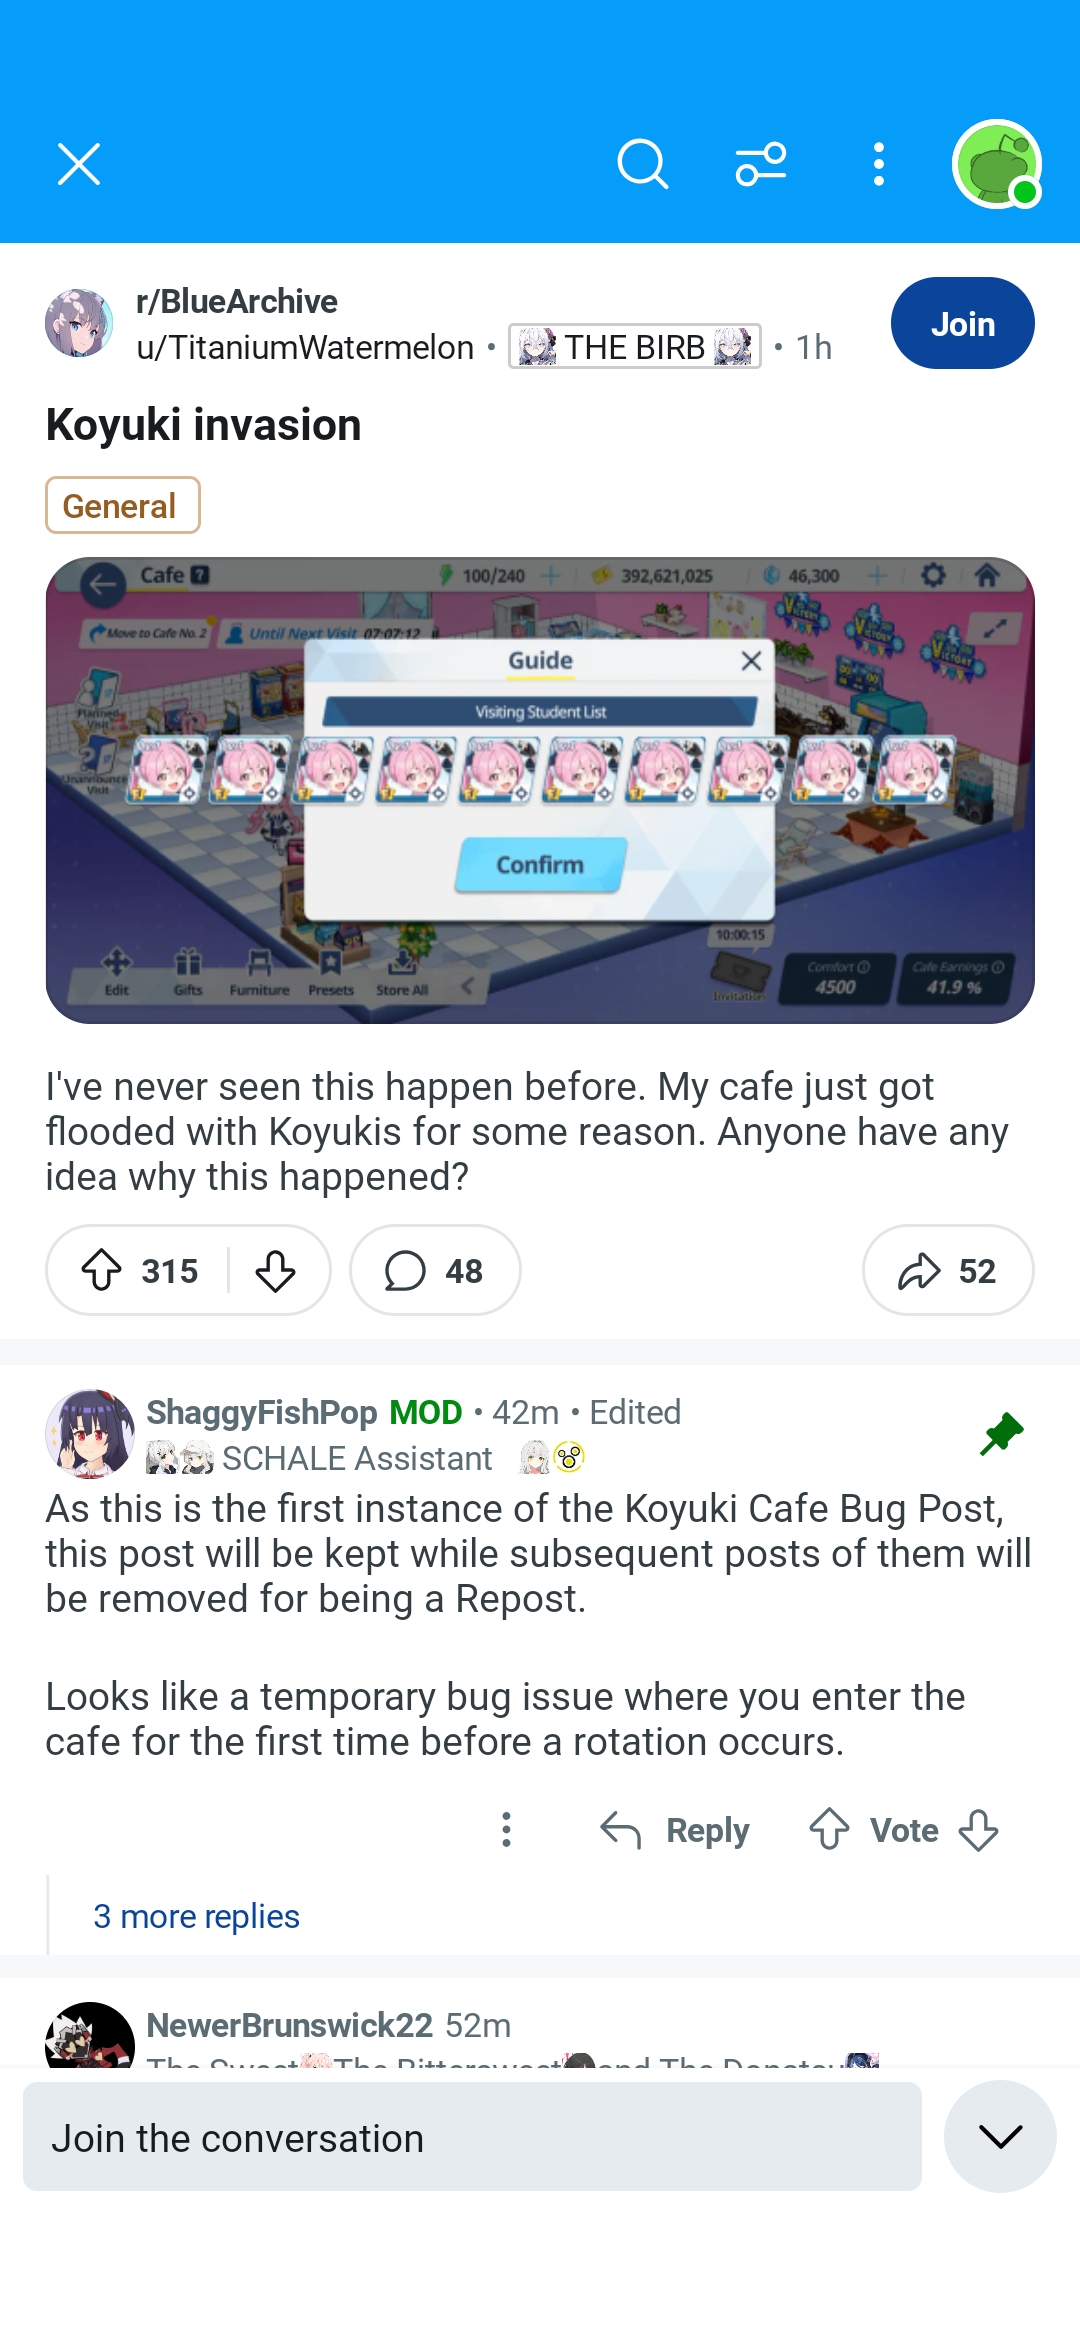Screen dimensions: 1080x2340
Task: Reply to ShaggyFishPop's pinned comment
Action: pyautogui.click(x=675, y=1829)
